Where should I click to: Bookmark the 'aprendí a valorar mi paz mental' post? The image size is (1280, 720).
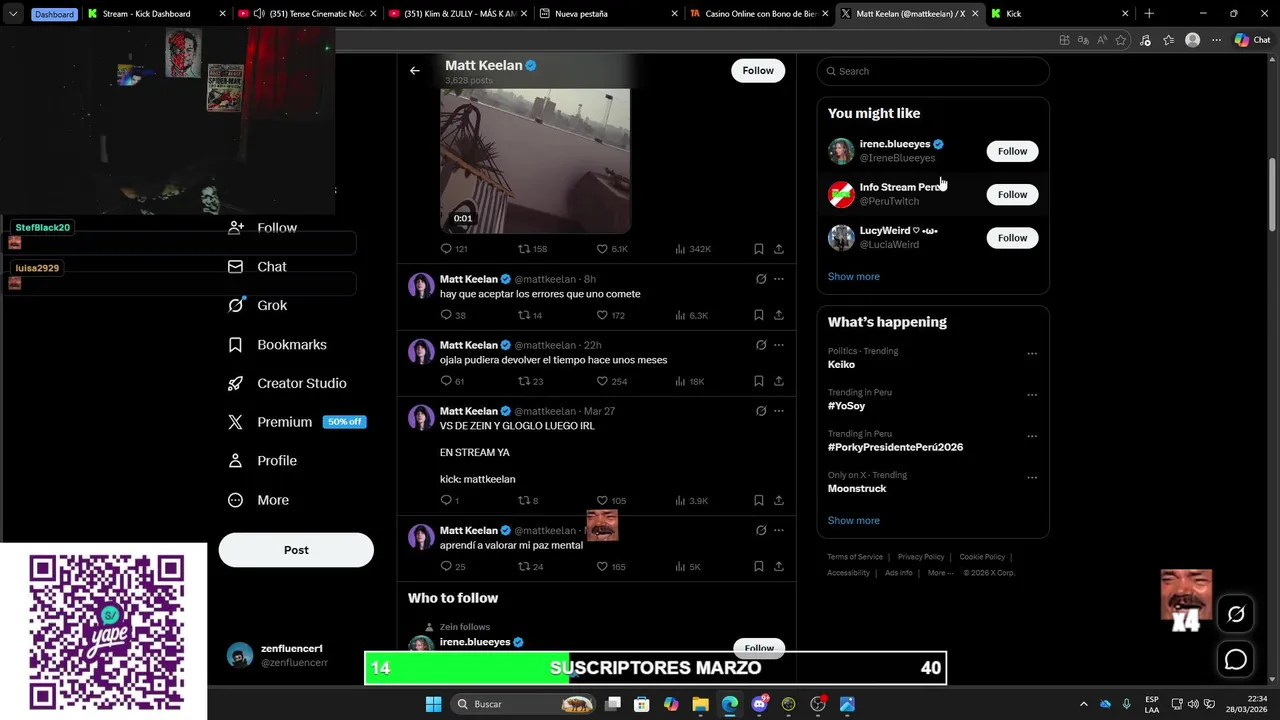[759, 566]
